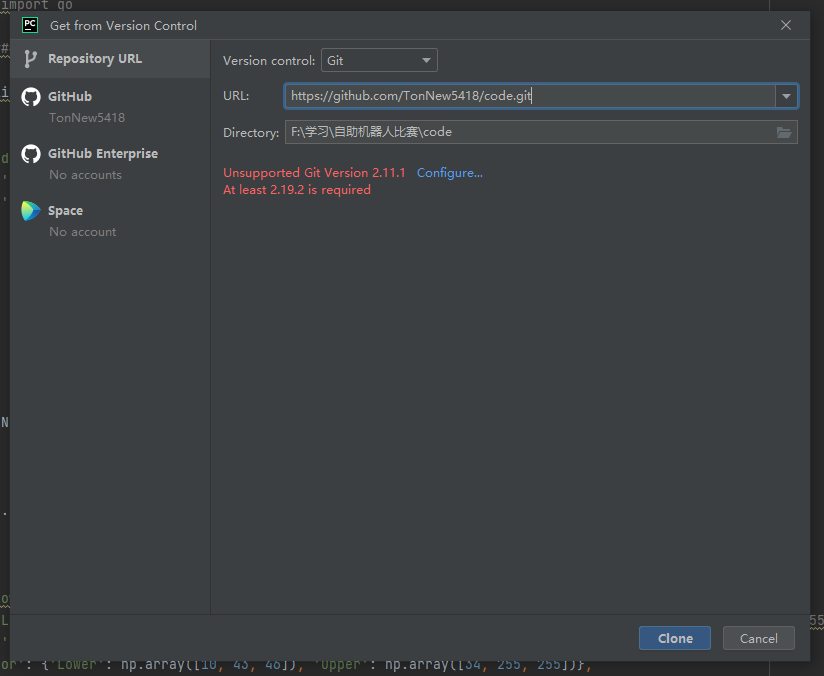Open the Space section
This screenshot has height=676, width=824.
click(110, 221)
